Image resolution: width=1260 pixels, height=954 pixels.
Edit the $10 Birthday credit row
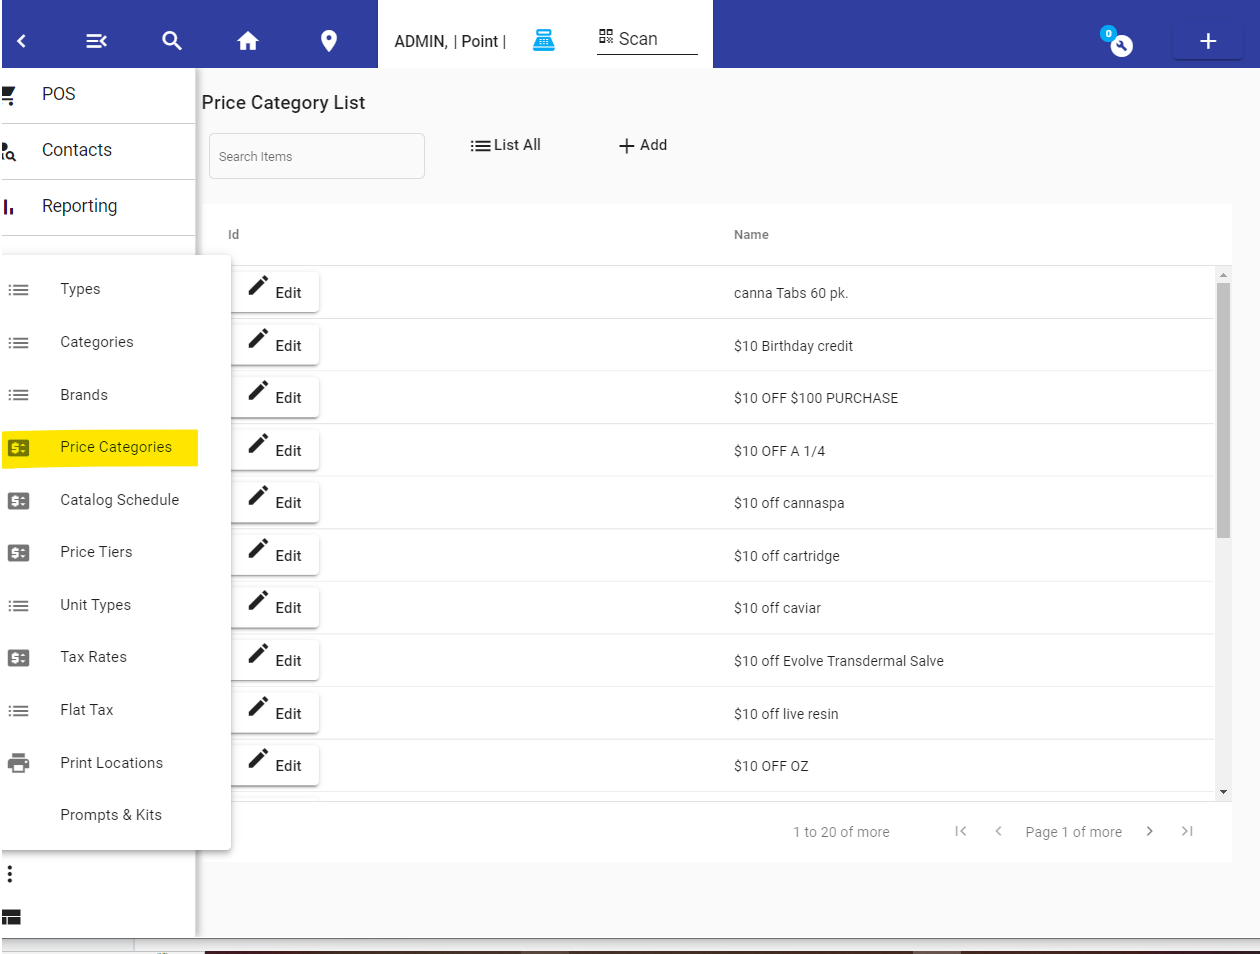click(275, 344)
